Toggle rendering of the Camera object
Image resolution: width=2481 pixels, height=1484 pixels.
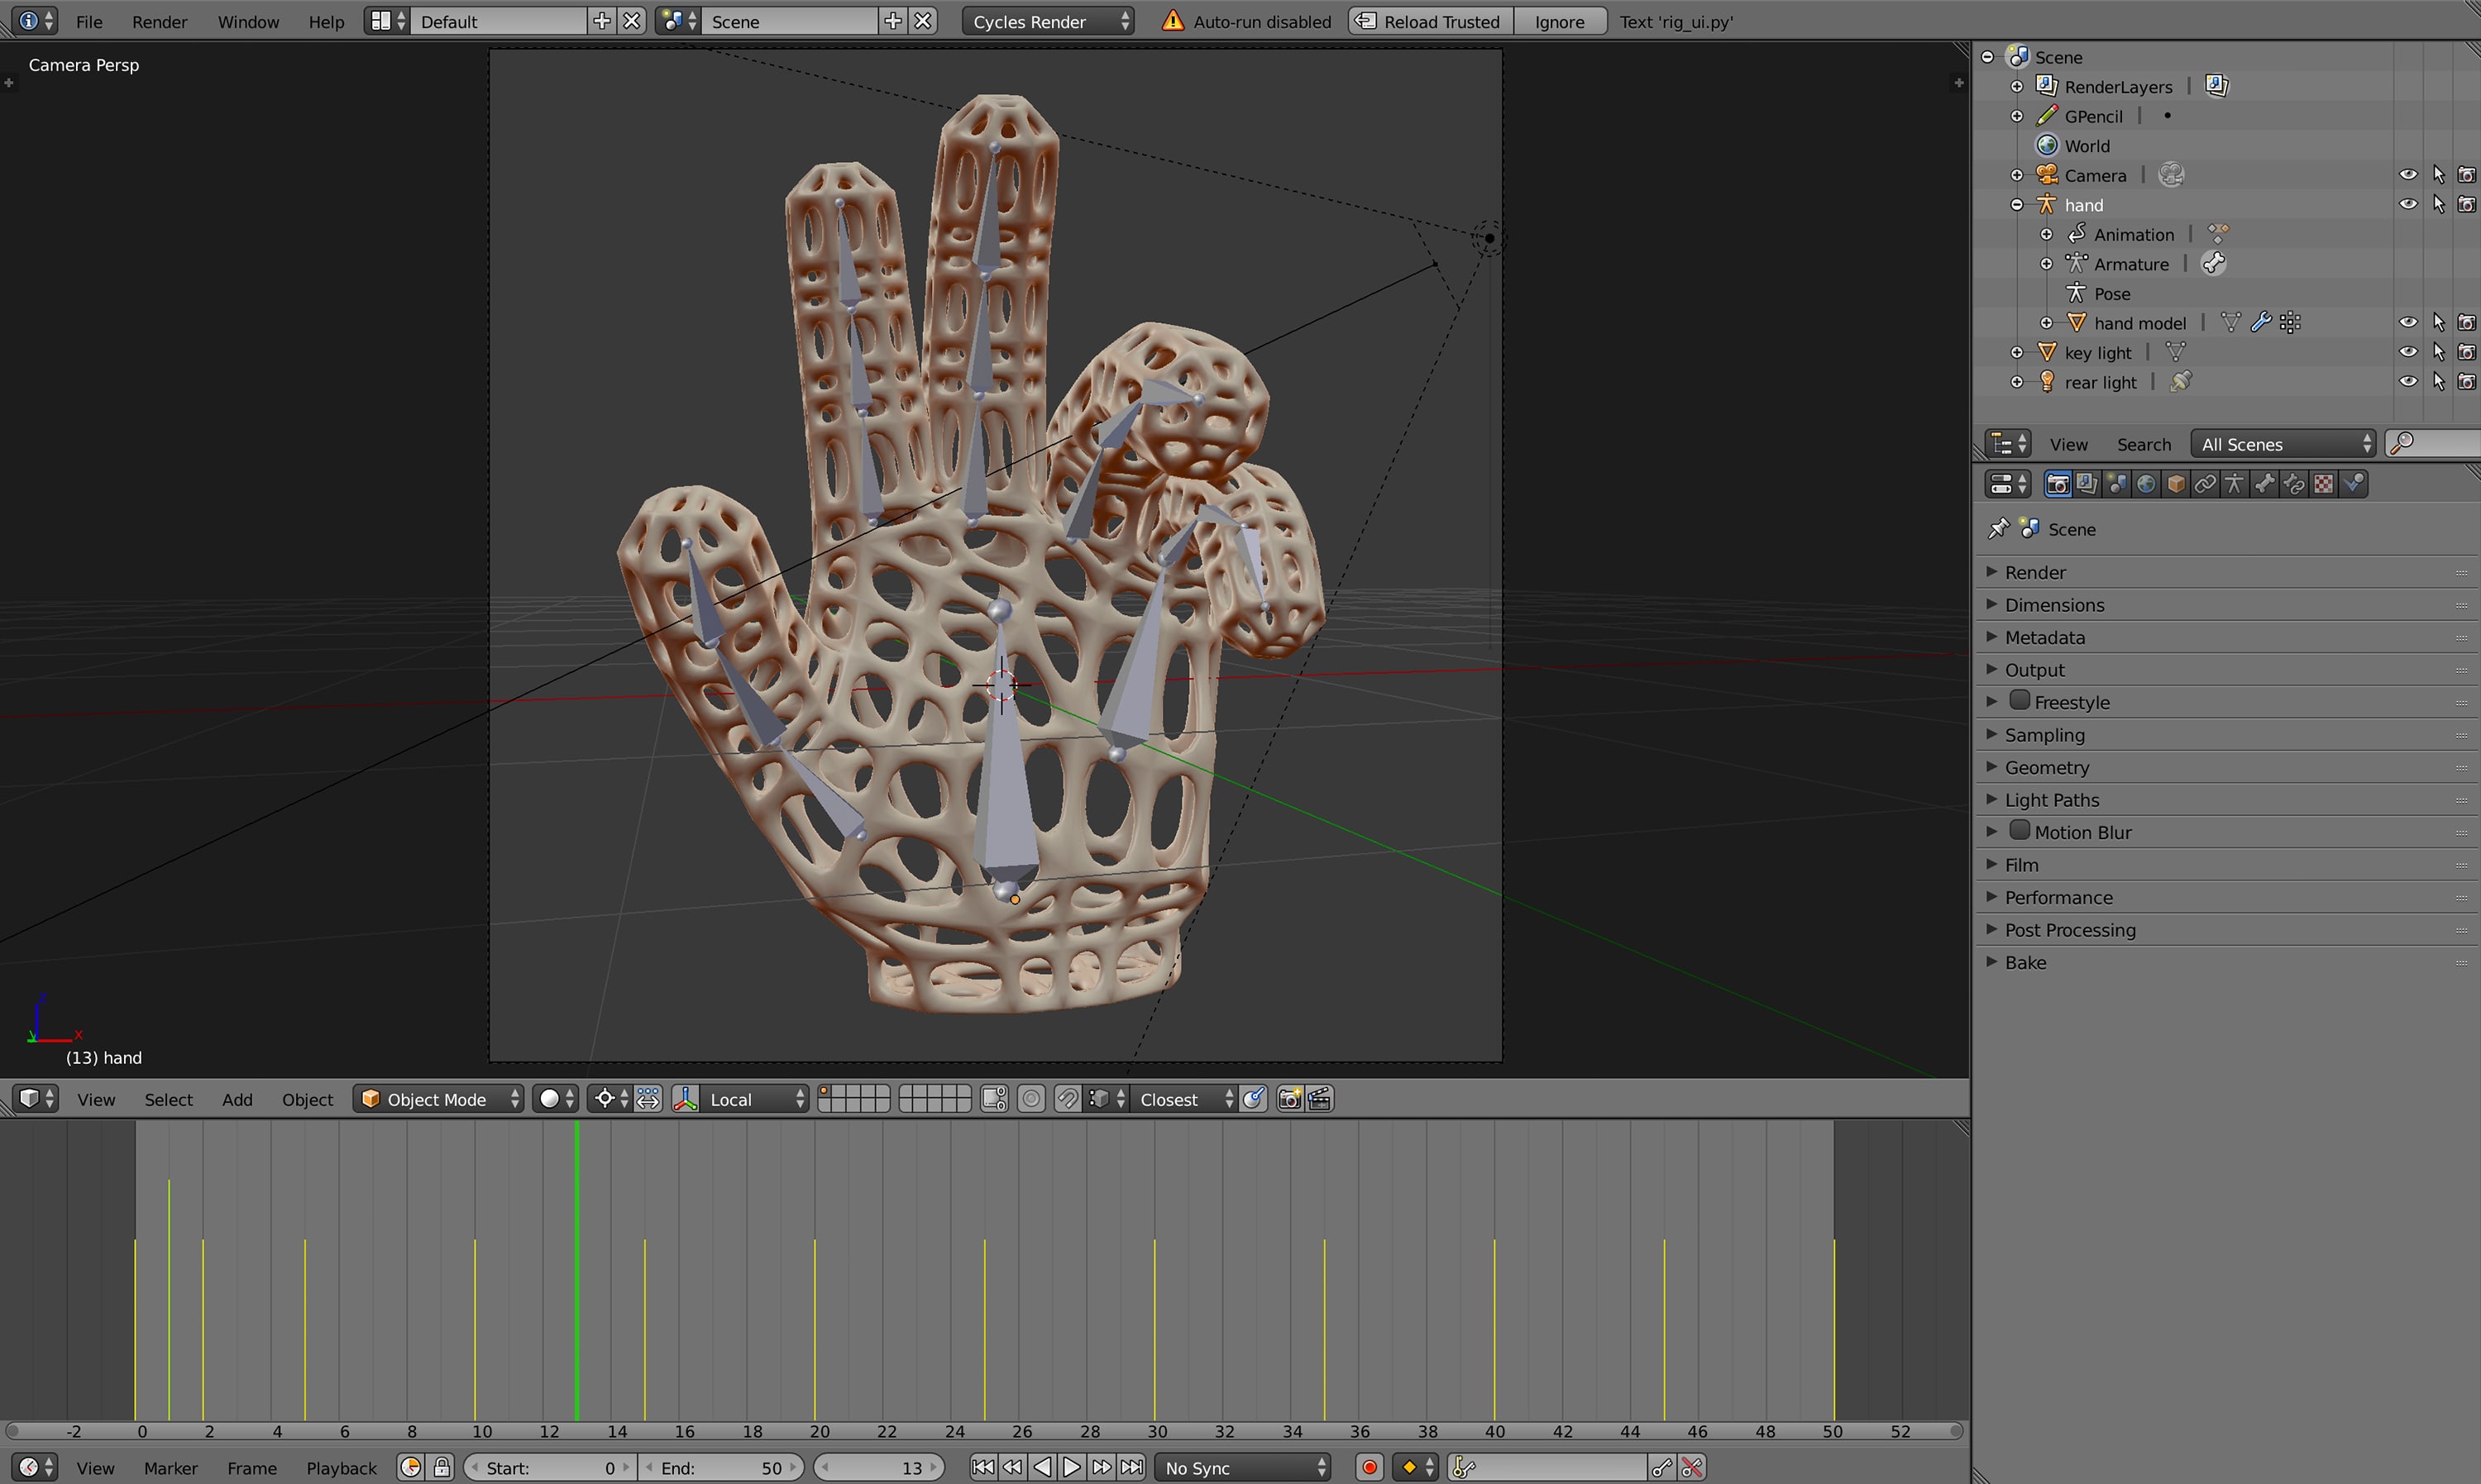(x=2467, y=174)
